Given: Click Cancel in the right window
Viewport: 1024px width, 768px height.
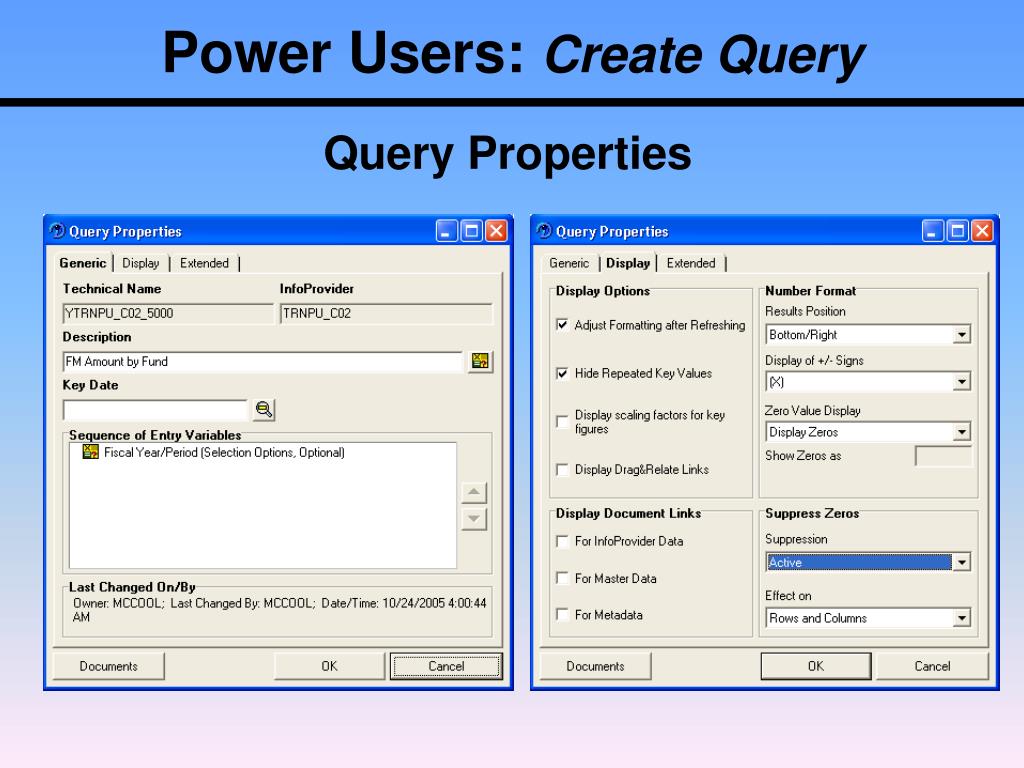Looking at the screenshot, I should [x=932, y=666].
